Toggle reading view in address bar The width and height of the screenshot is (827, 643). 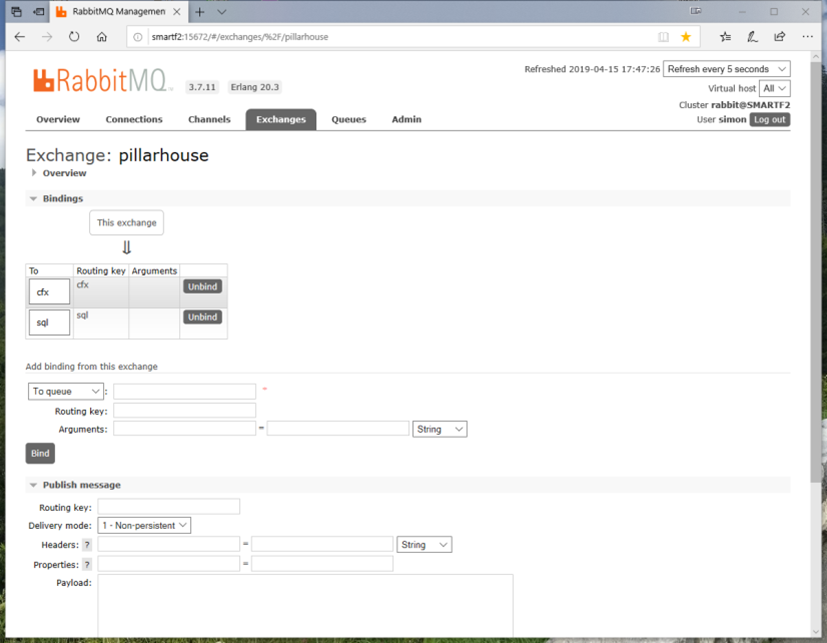(x=663, y=37)
